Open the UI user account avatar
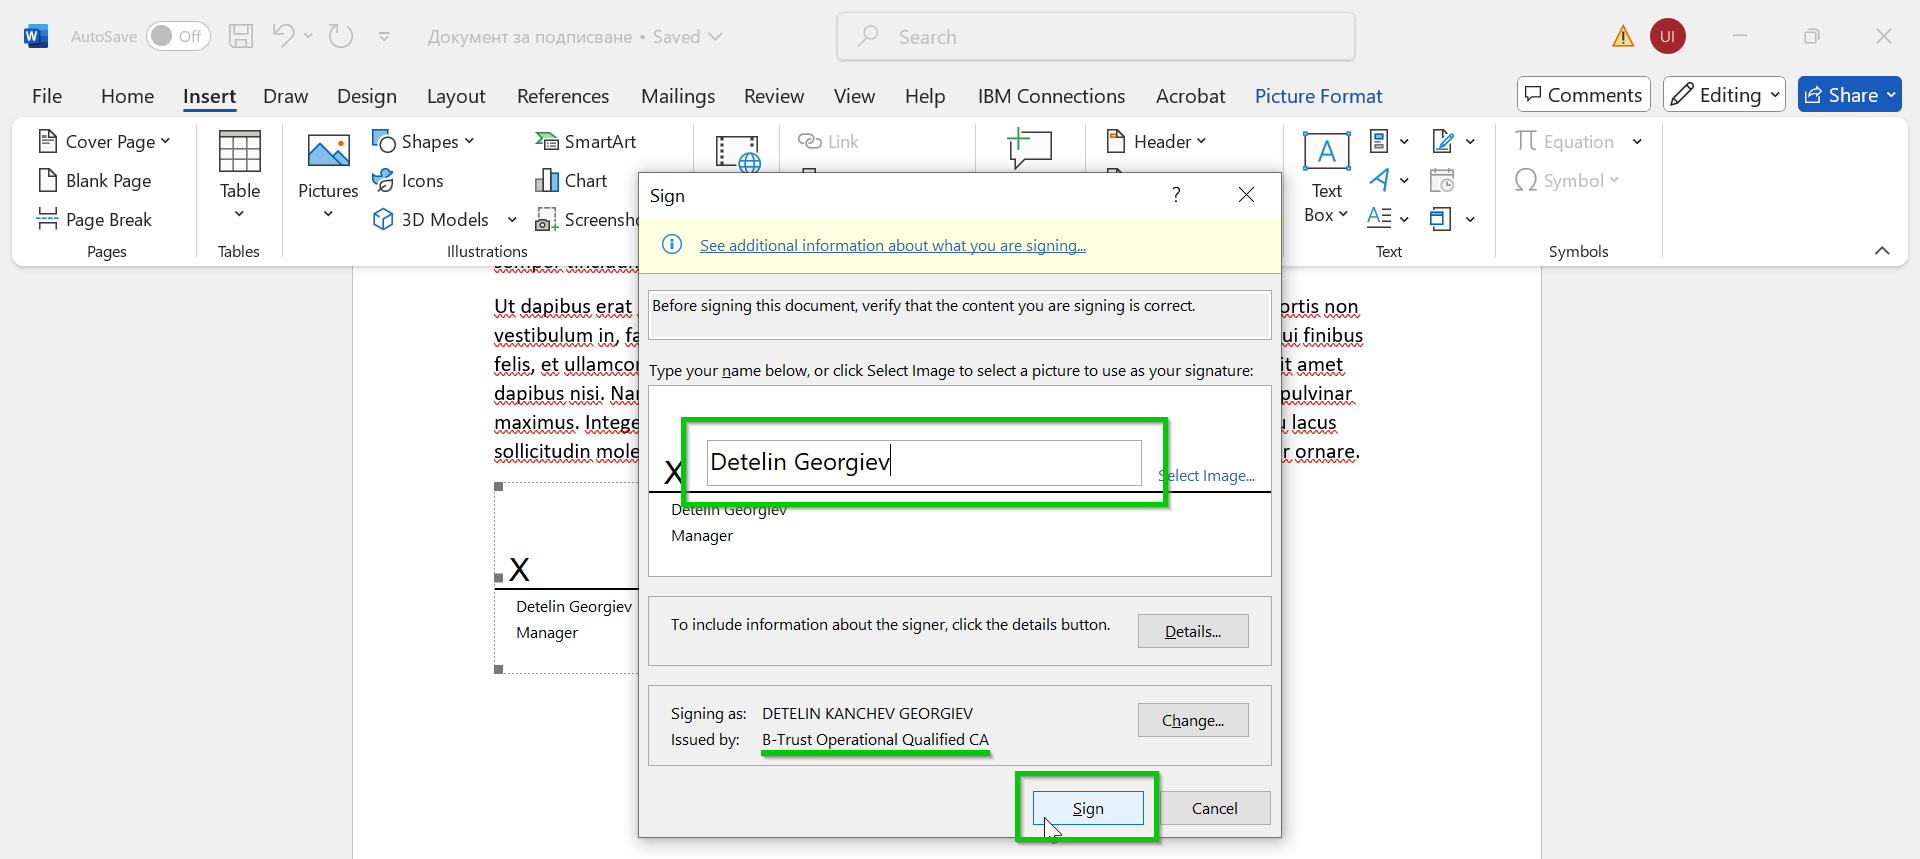 pos(1668,36)
